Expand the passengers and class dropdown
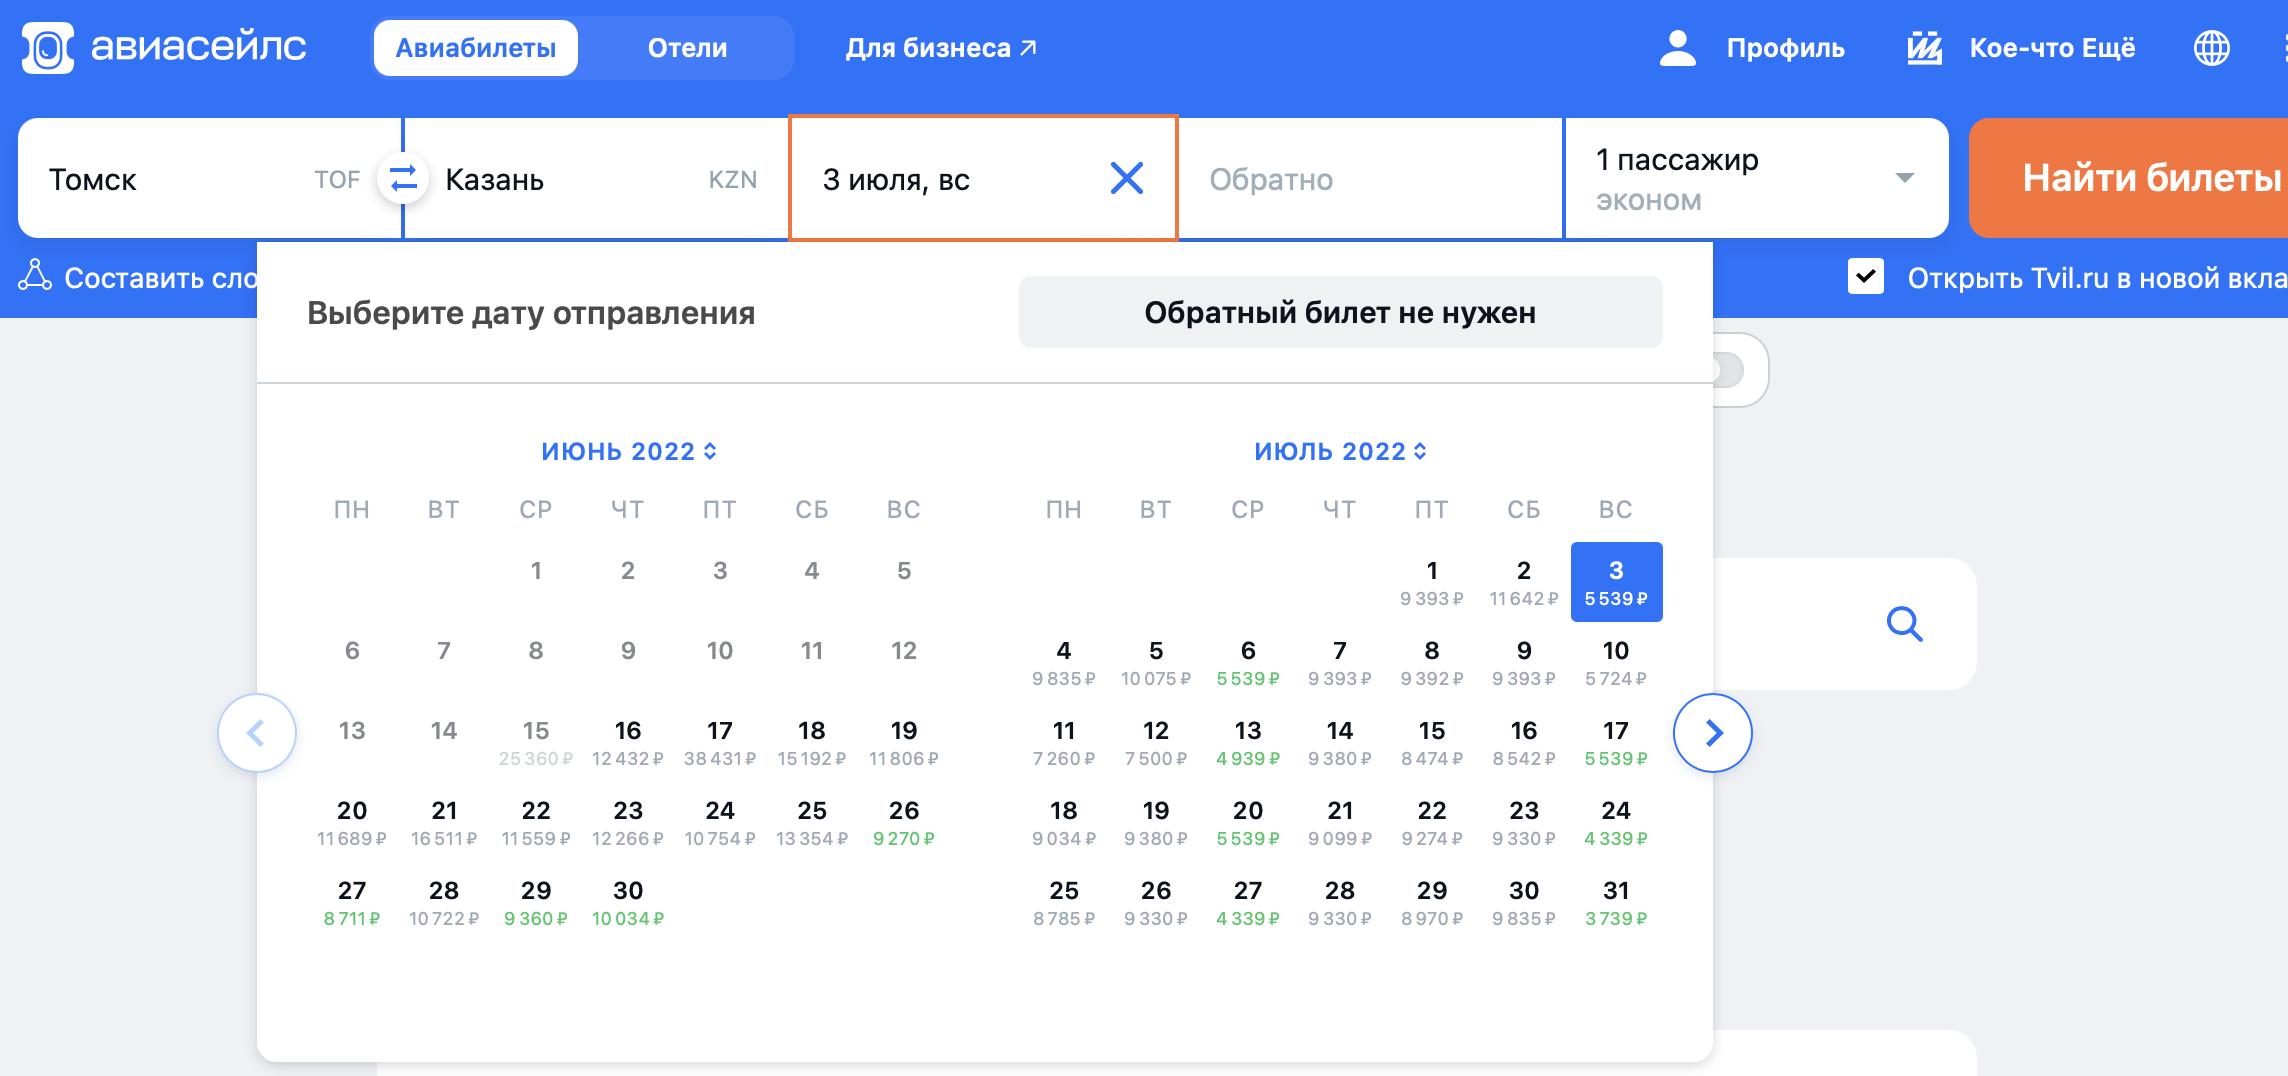 pyautogui.click(x=1904, y=179)
